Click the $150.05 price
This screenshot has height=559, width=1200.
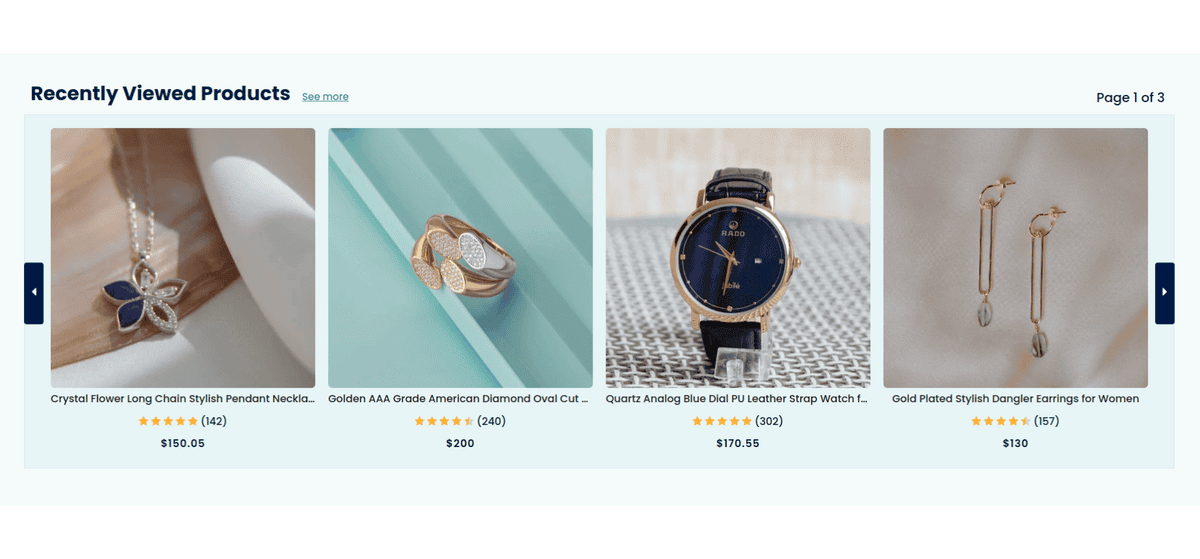(x=183, y=443)
